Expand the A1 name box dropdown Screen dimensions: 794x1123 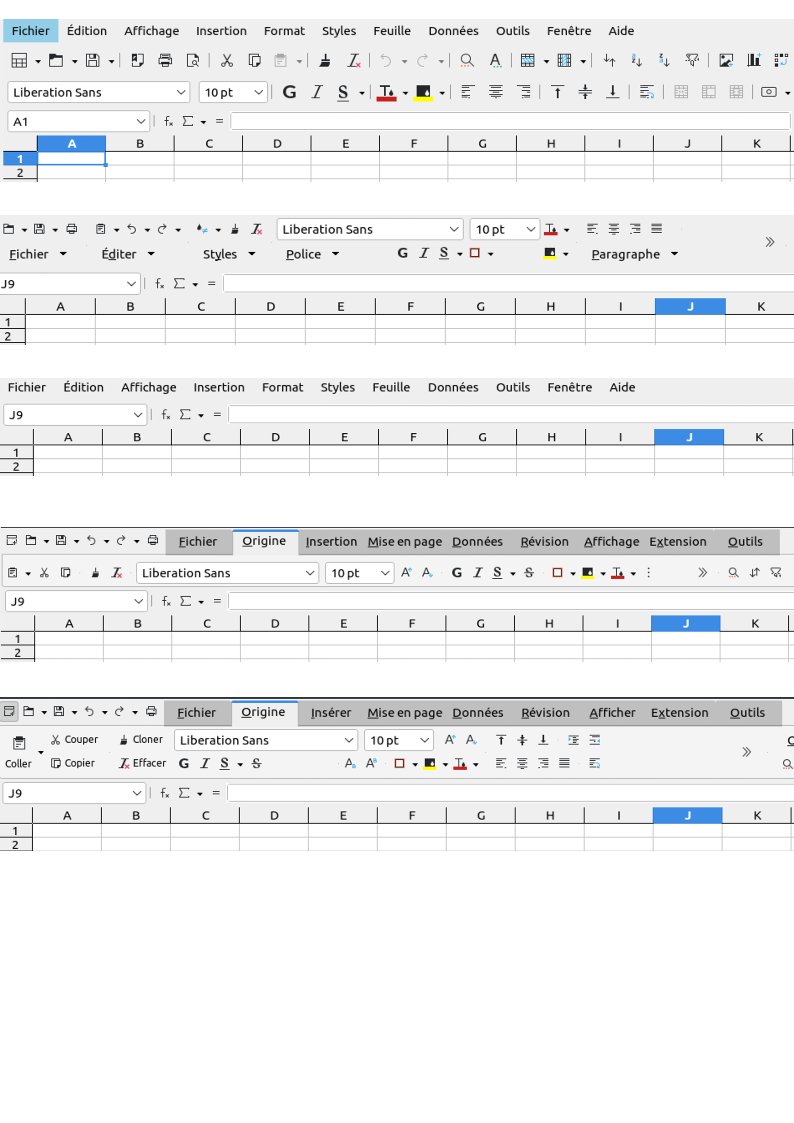[141, 122]
